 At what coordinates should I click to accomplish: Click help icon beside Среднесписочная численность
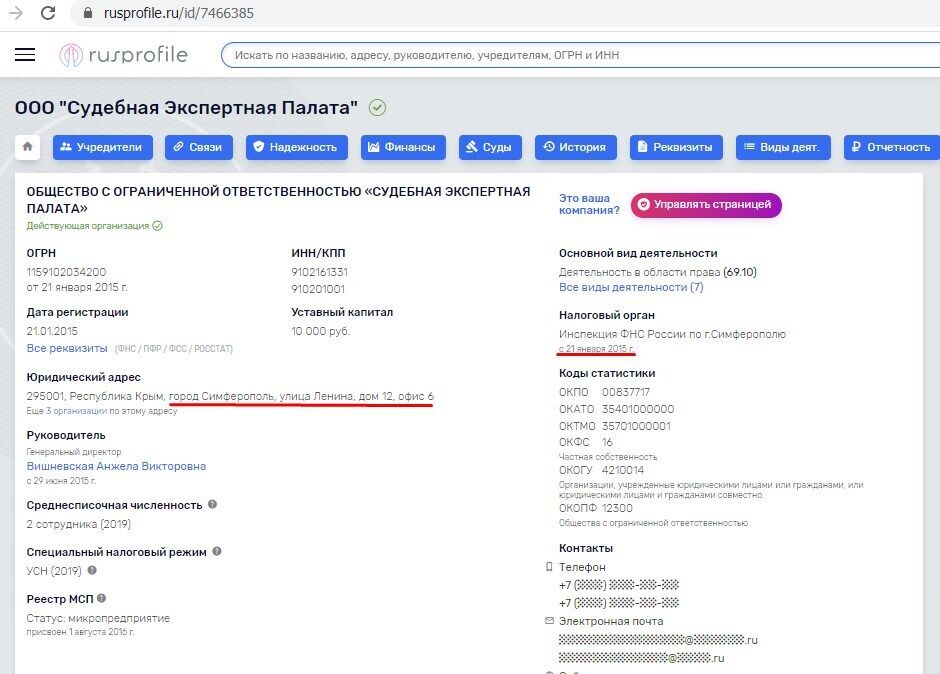212,505
